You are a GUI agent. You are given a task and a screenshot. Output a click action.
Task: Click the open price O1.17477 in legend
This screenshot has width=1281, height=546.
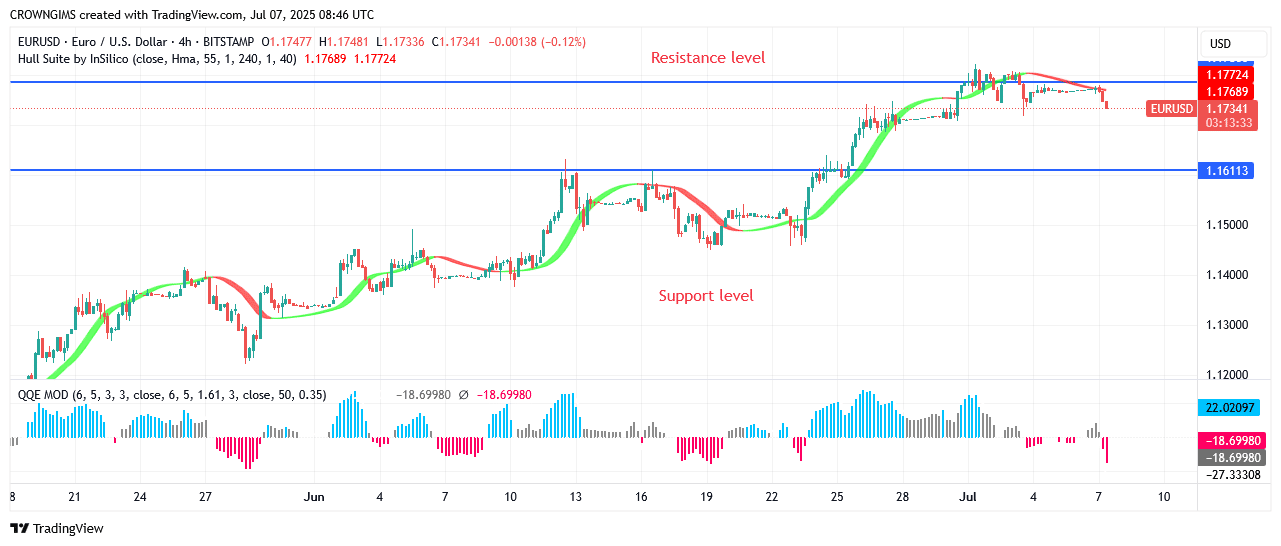click(x=288, y=42)
